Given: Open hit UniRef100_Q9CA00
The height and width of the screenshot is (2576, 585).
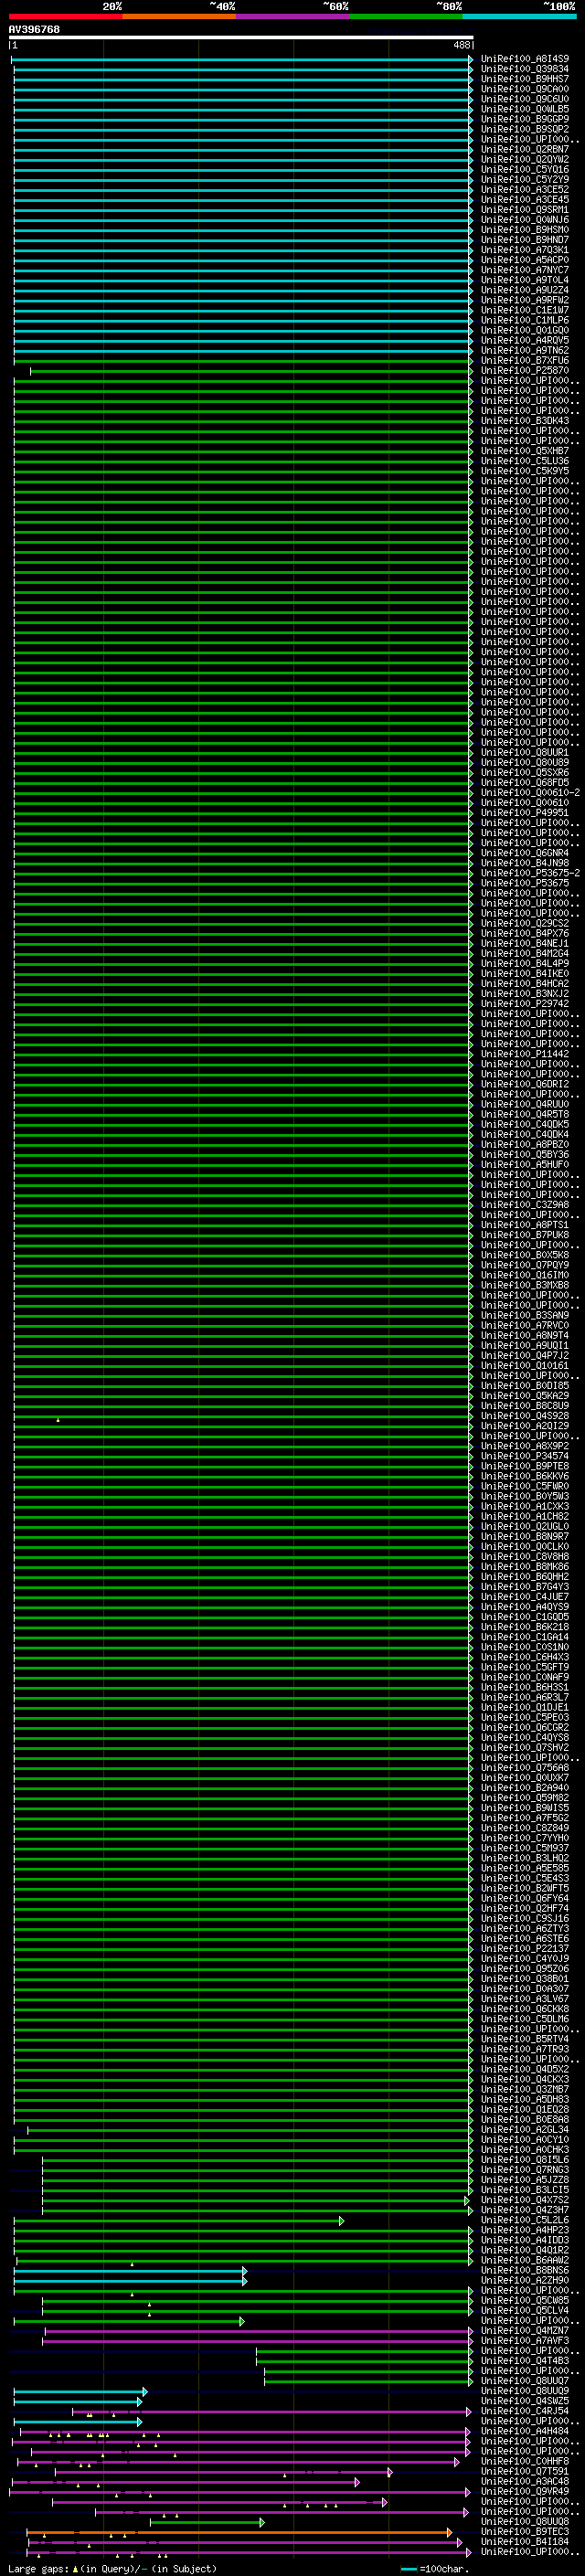Looking at the screenshot, I should click(525, 89).
